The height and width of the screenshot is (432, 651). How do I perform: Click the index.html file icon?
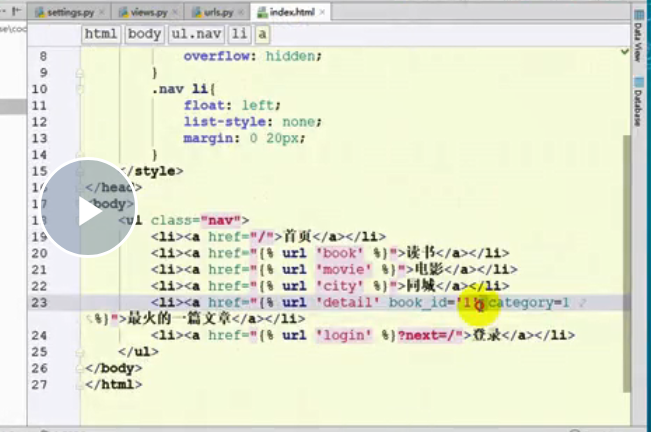pos(262,12)
